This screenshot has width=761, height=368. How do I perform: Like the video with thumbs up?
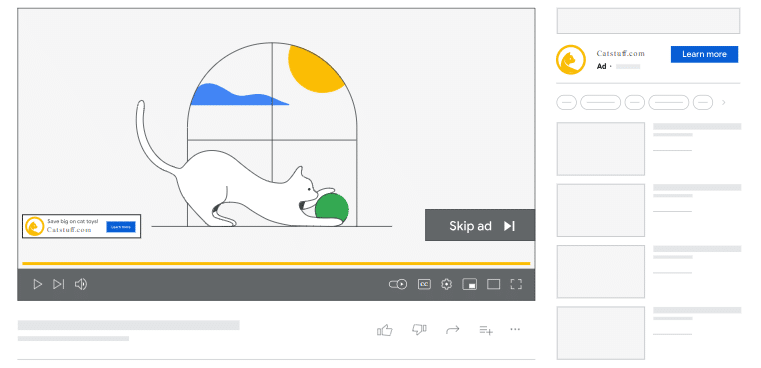384,330
